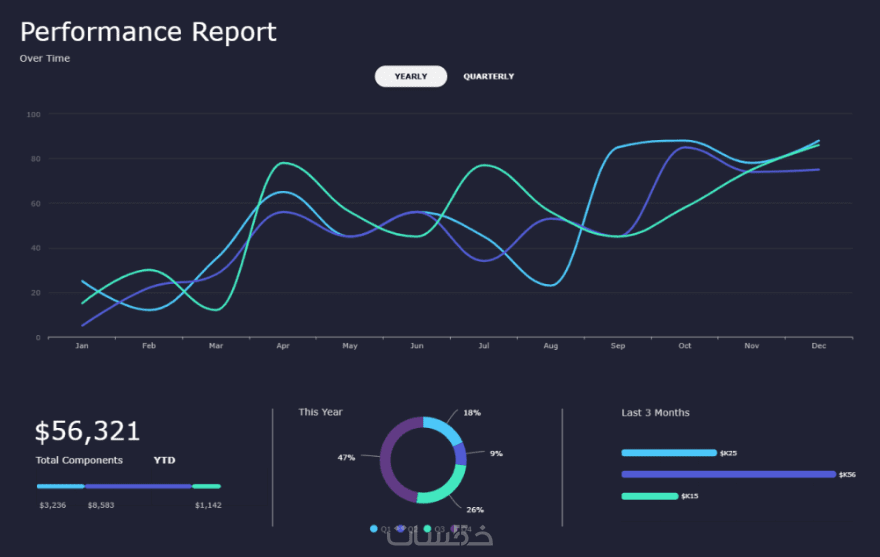Select the YEARLY view toggle
Image resolution: width=880 pixels, height=557 pixels.
(x=411, y=76)
